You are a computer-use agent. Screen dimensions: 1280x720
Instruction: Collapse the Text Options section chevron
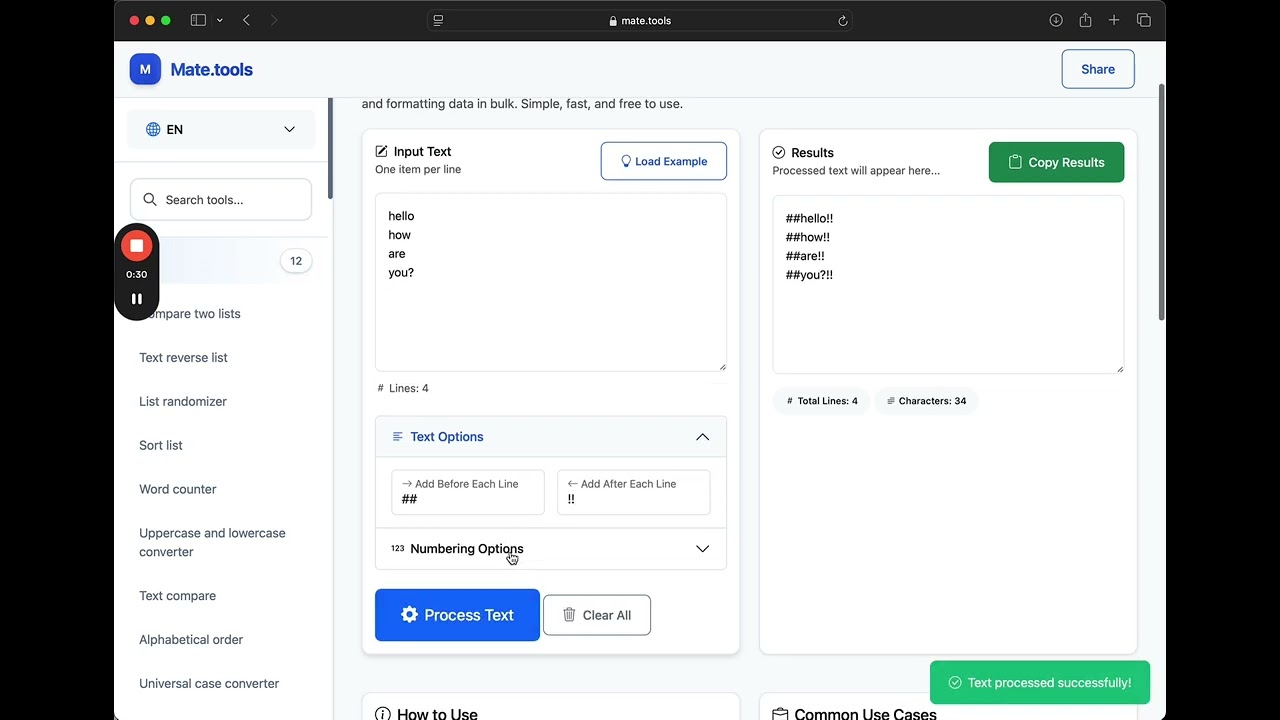click(x=703, y=437)
